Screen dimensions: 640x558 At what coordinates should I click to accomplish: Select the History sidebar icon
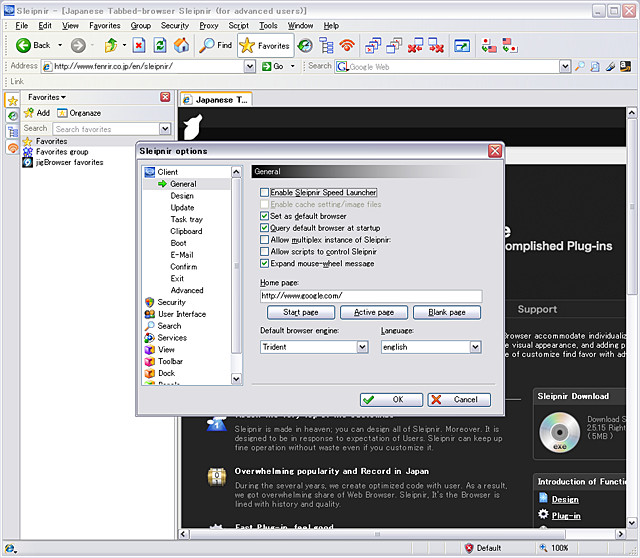[13, 116]
